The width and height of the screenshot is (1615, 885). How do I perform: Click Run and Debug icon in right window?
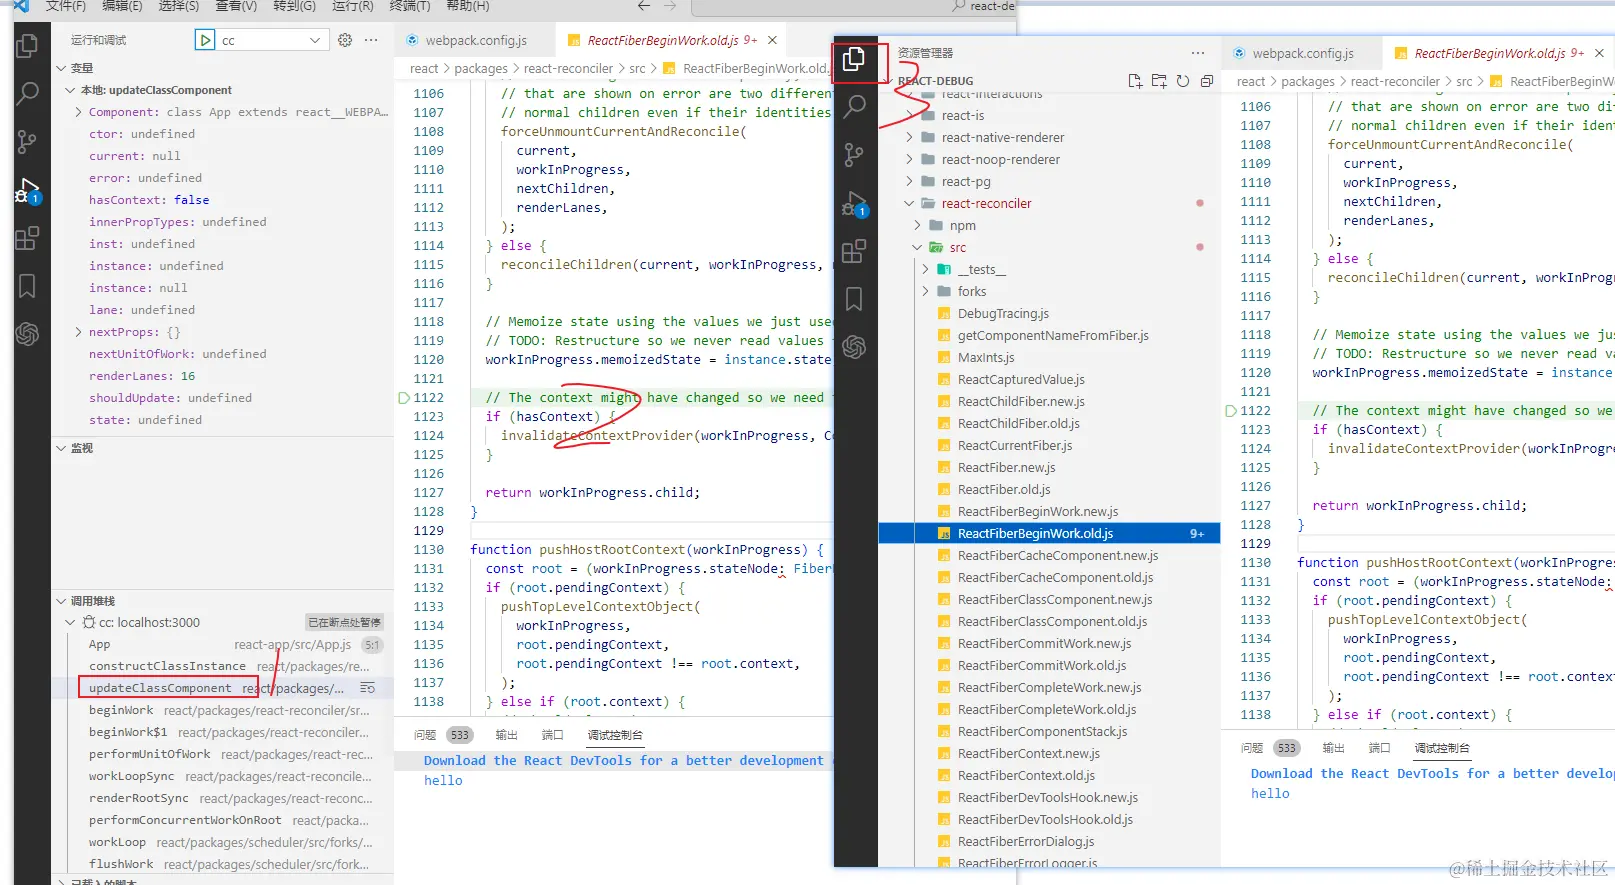click(x=854, y=203)
